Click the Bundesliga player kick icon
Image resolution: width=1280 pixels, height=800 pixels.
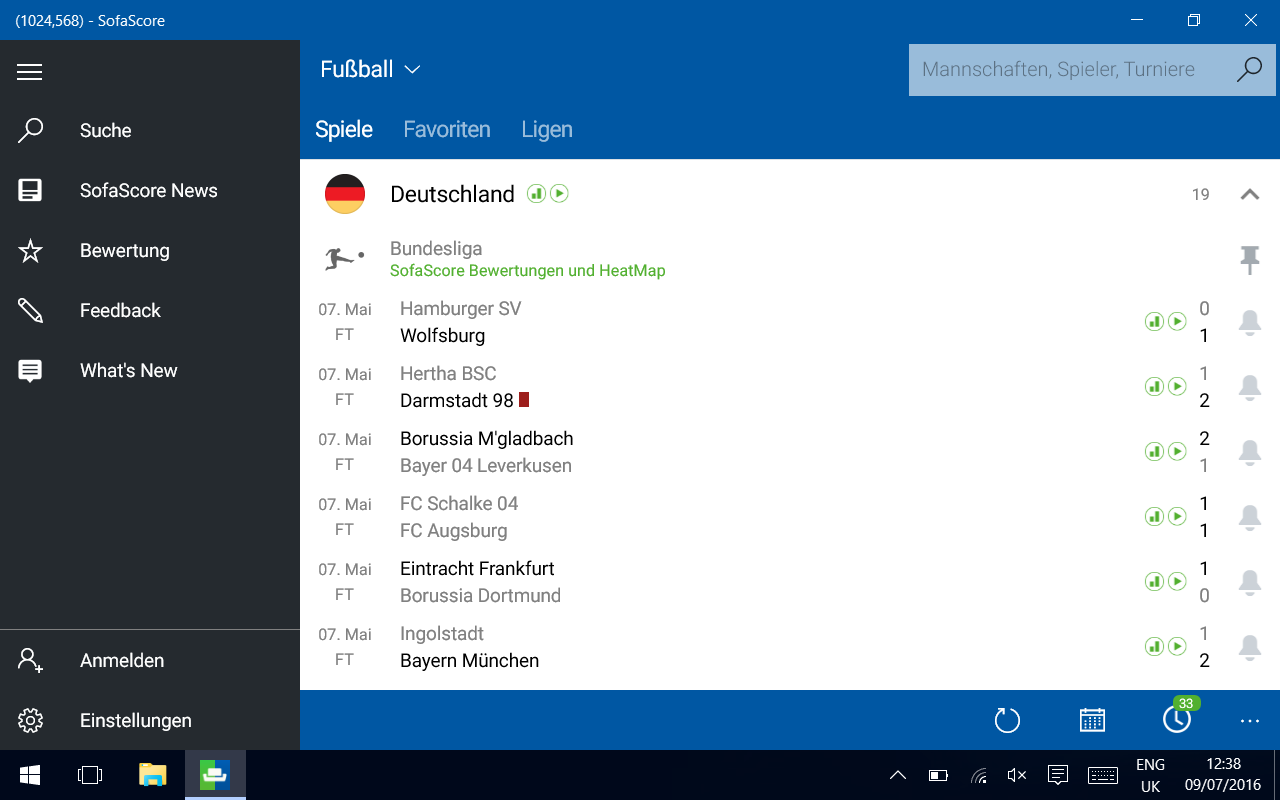tap(345, 259)
